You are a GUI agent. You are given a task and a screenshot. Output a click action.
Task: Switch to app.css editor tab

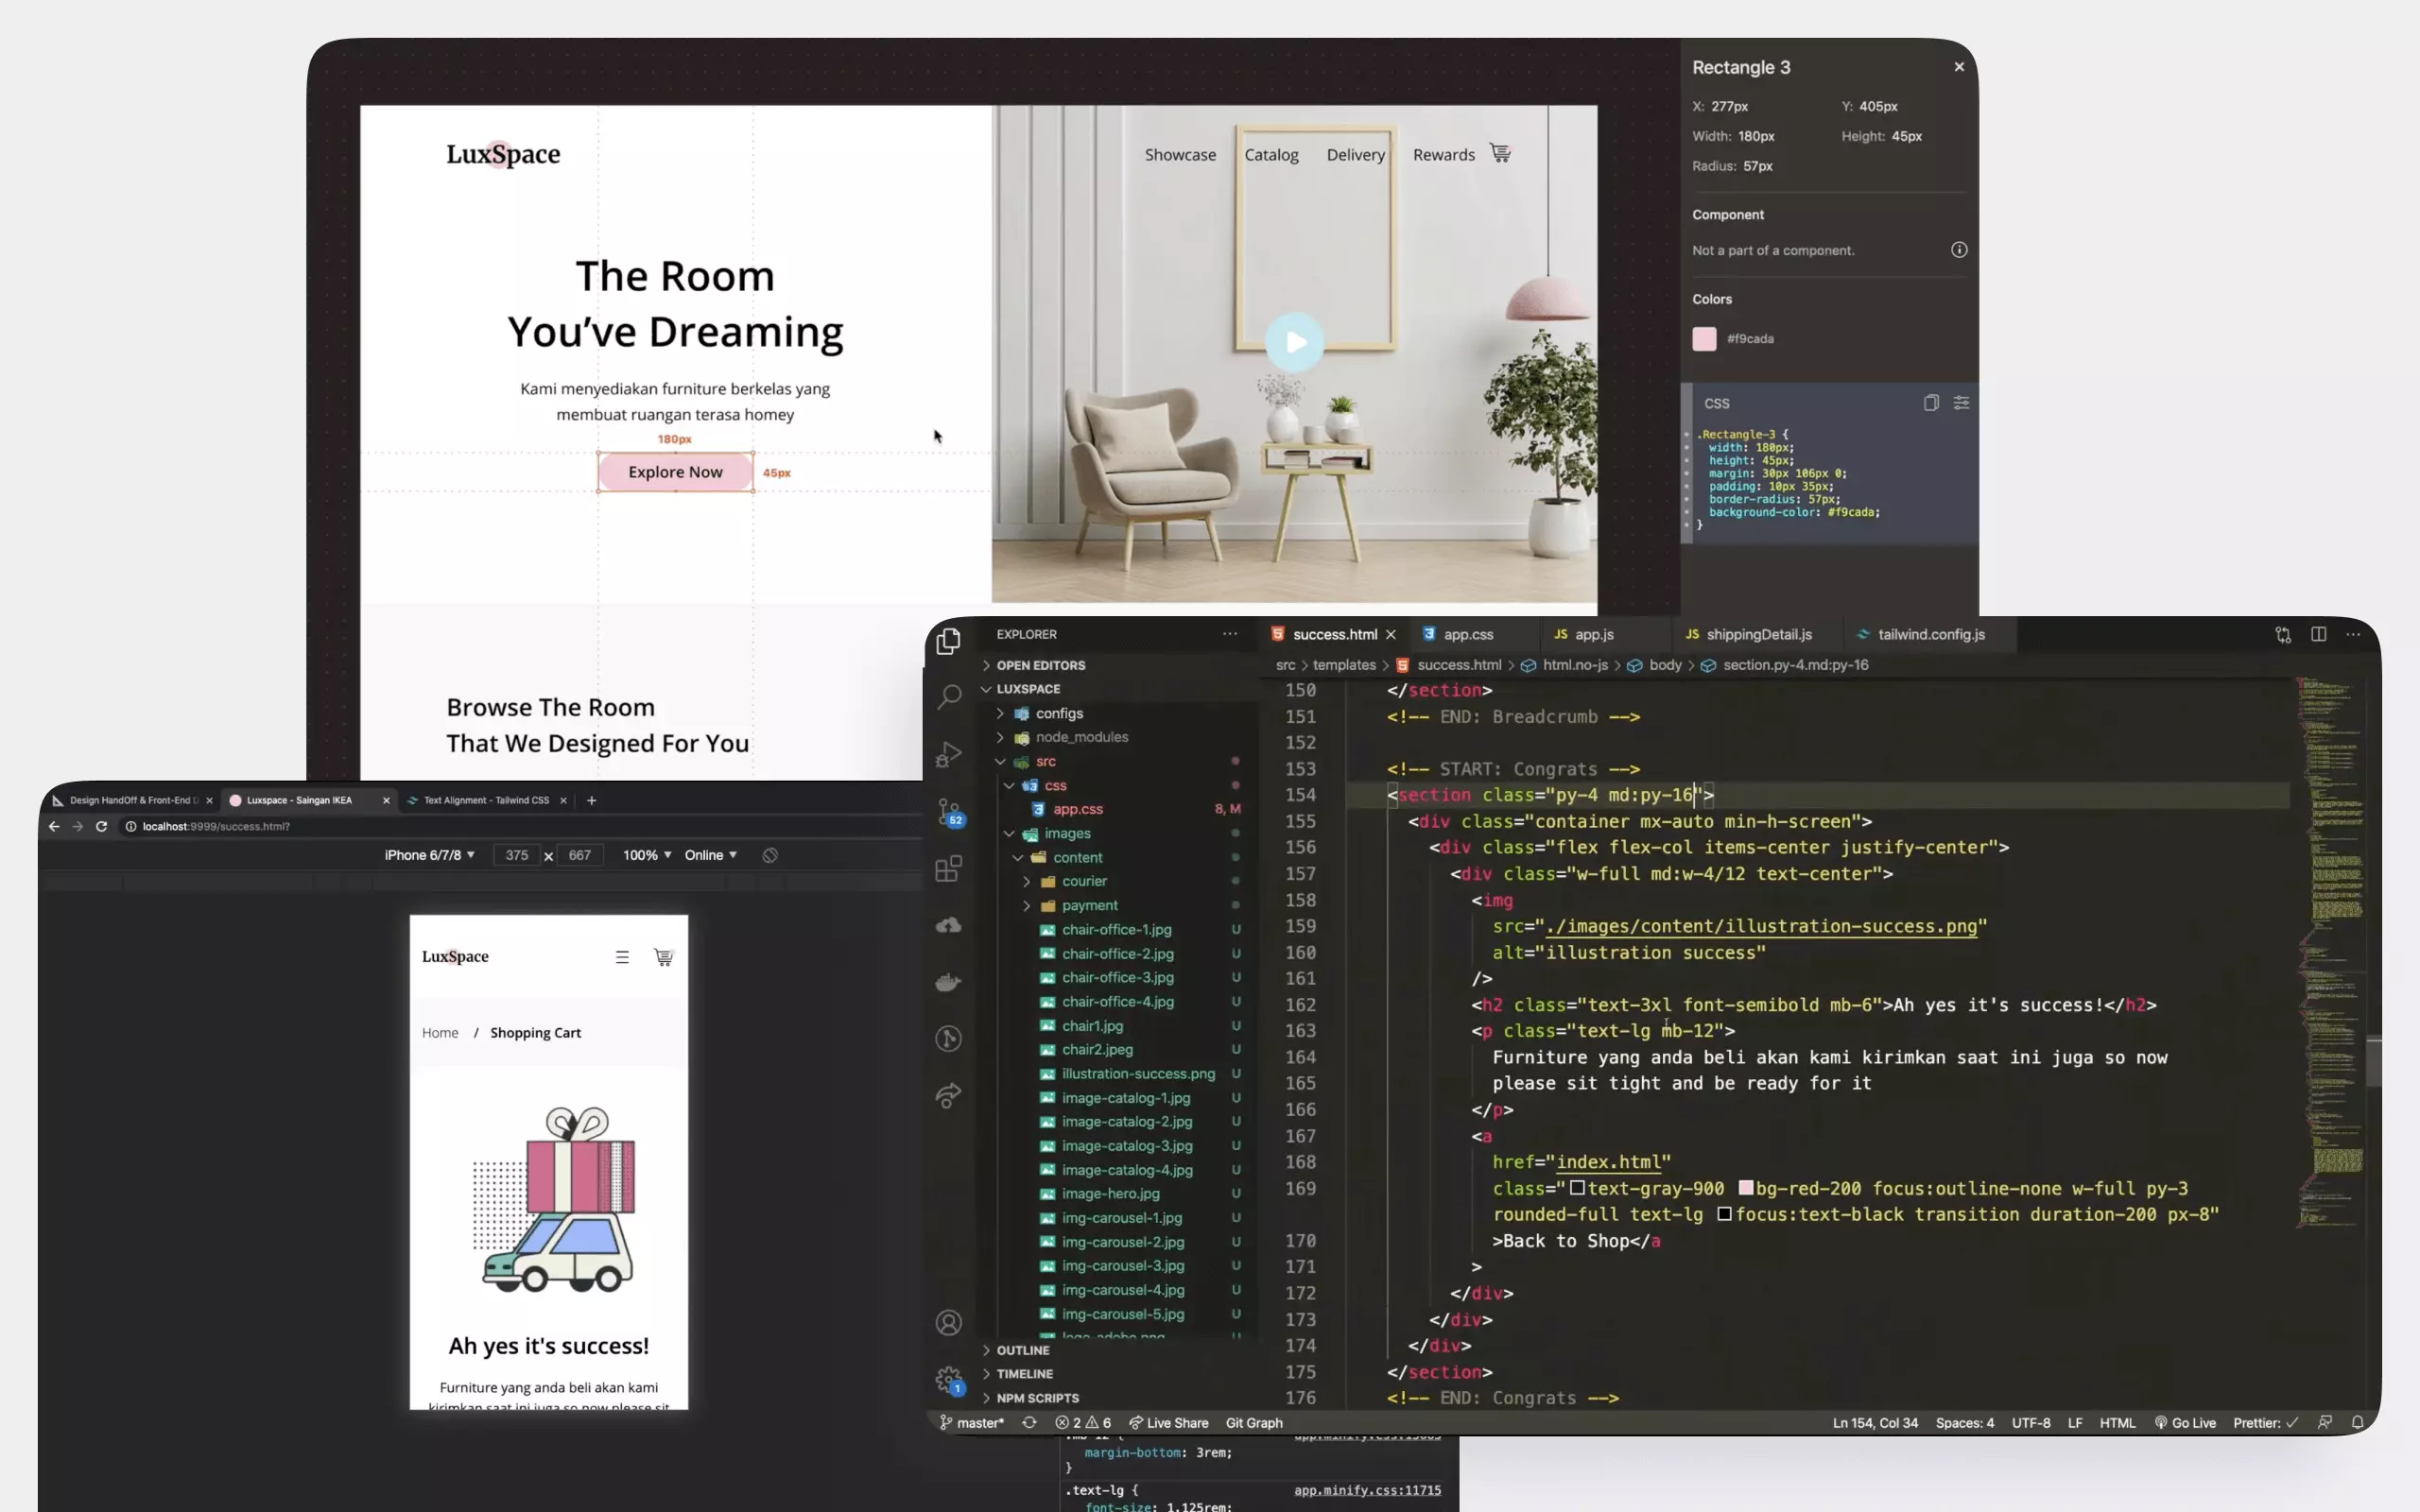[x=1468, y=634]
